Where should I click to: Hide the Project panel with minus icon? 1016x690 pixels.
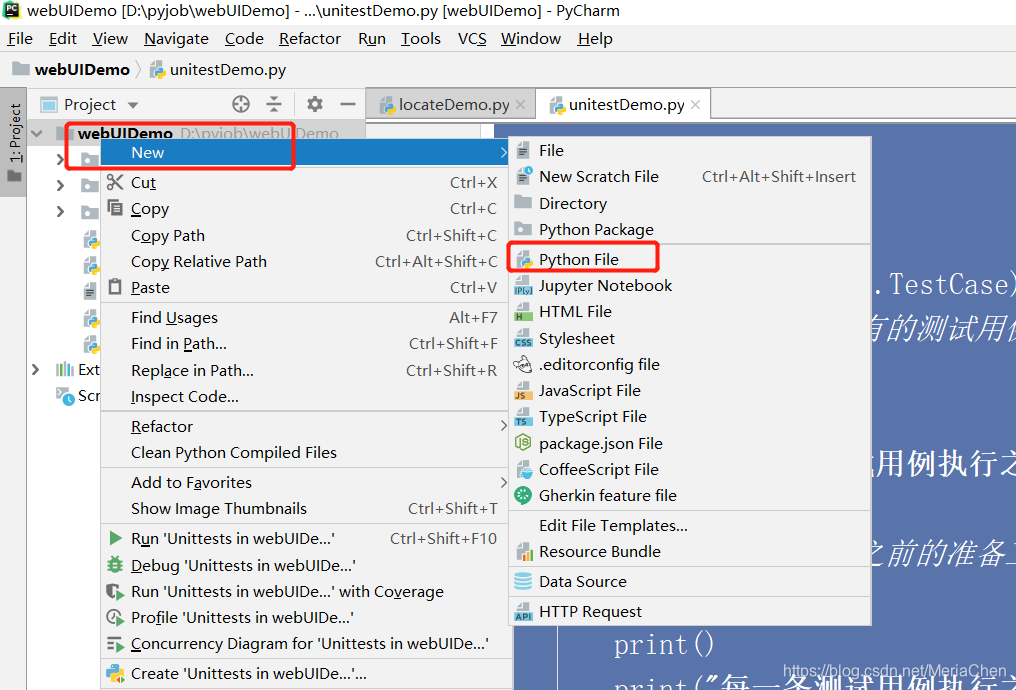(348, 104)
